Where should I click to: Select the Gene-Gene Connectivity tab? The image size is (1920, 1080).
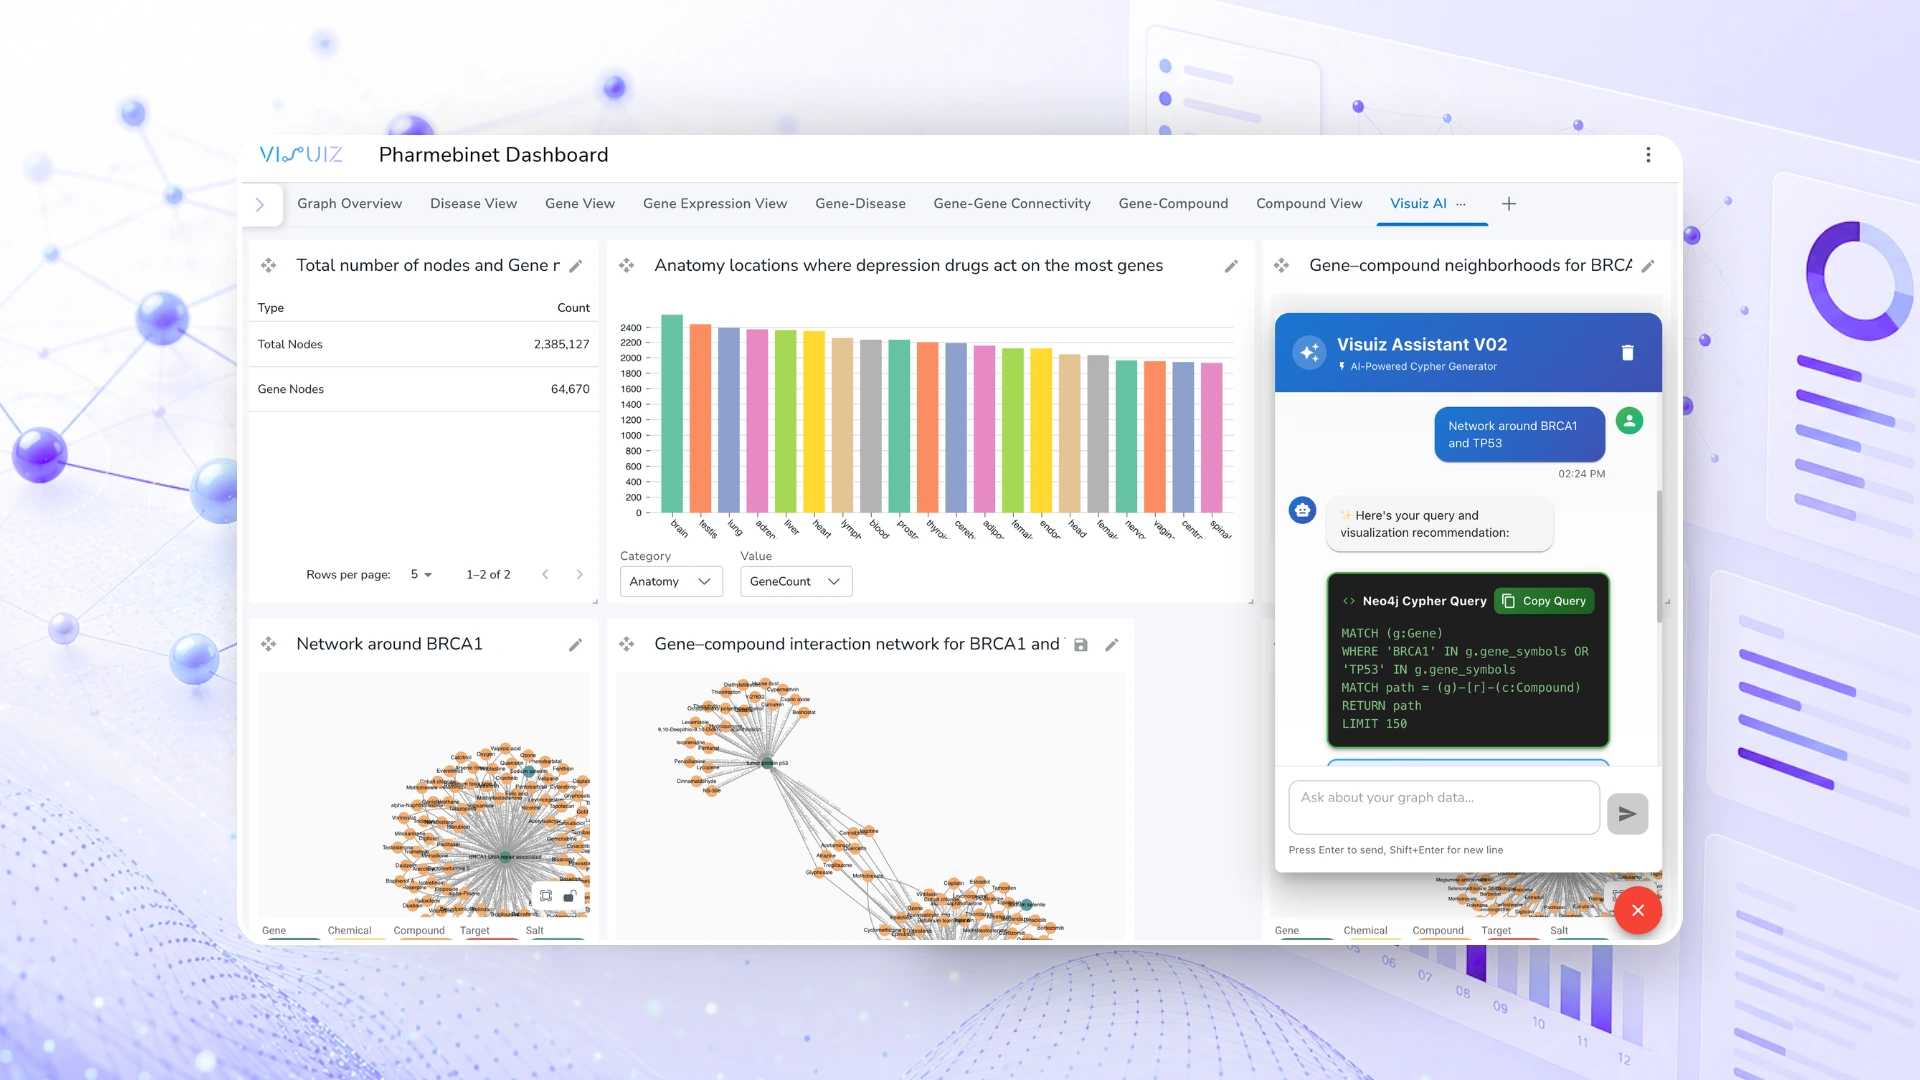point(1012,204)
